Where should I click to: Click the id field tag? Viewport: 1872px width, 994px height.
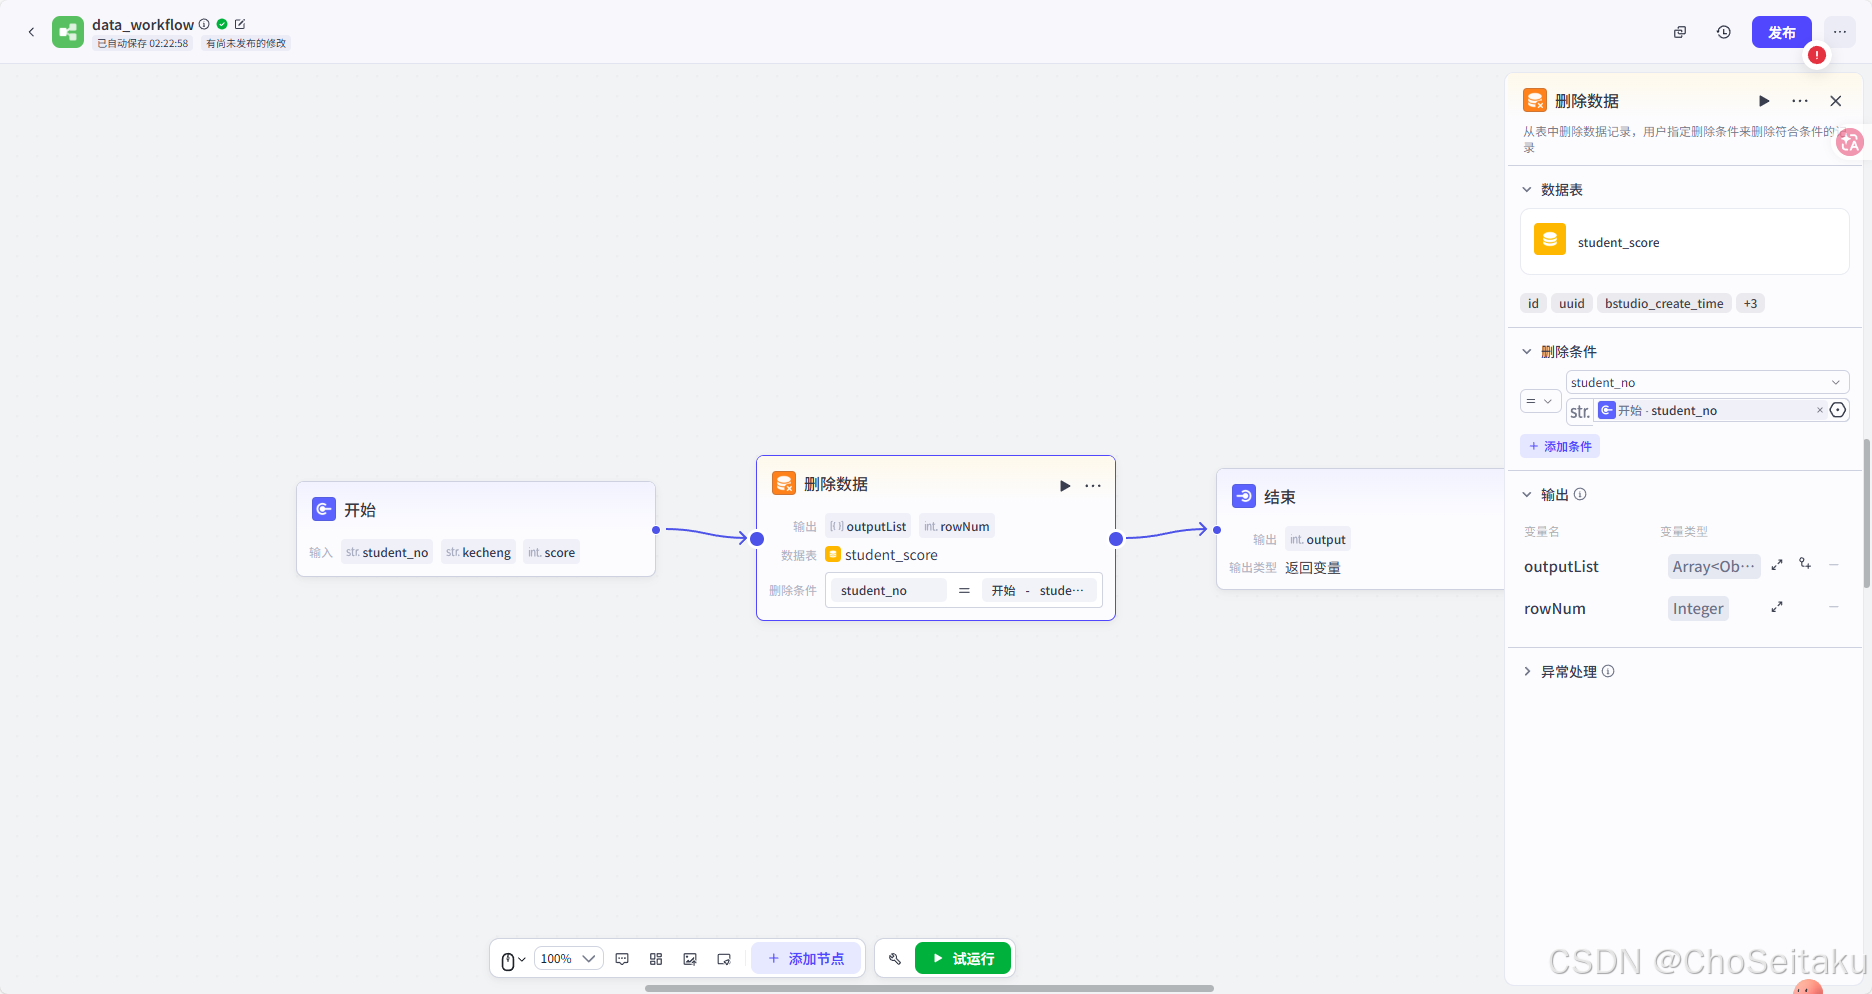[x=1533, y=303]
